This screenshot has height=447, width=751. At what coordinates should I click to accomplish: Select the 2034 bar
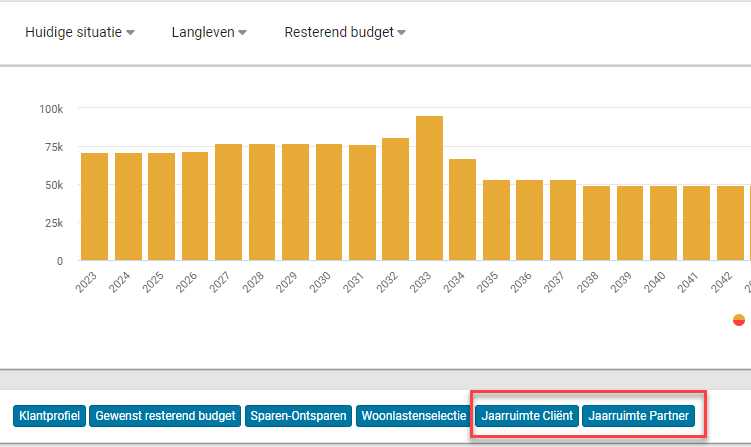coord(462,209)
